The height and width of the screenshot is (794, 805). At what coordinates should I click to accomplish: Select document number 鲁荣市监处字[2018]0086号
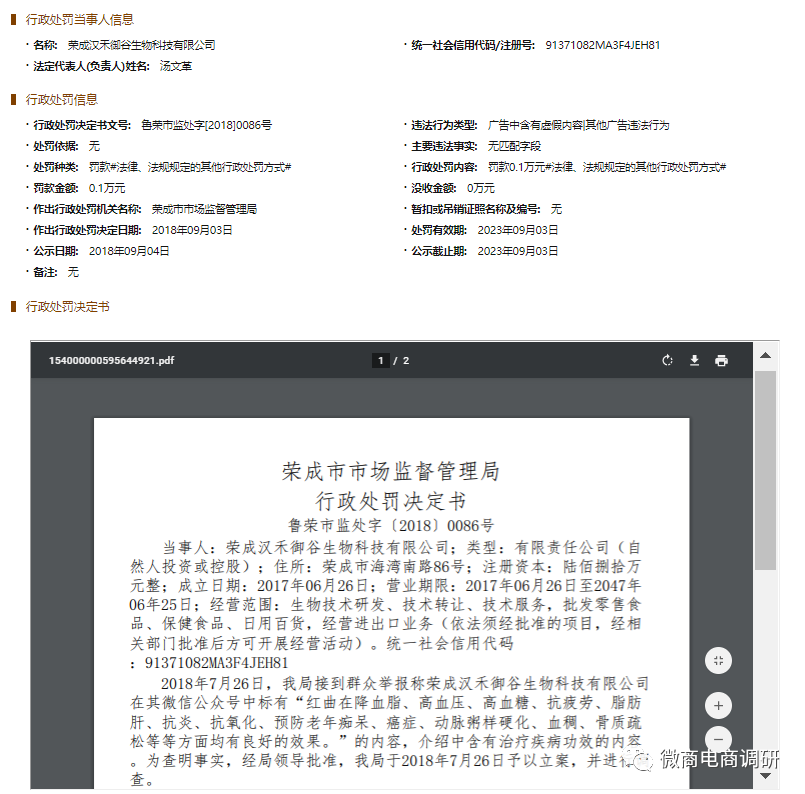coord(206,125)
